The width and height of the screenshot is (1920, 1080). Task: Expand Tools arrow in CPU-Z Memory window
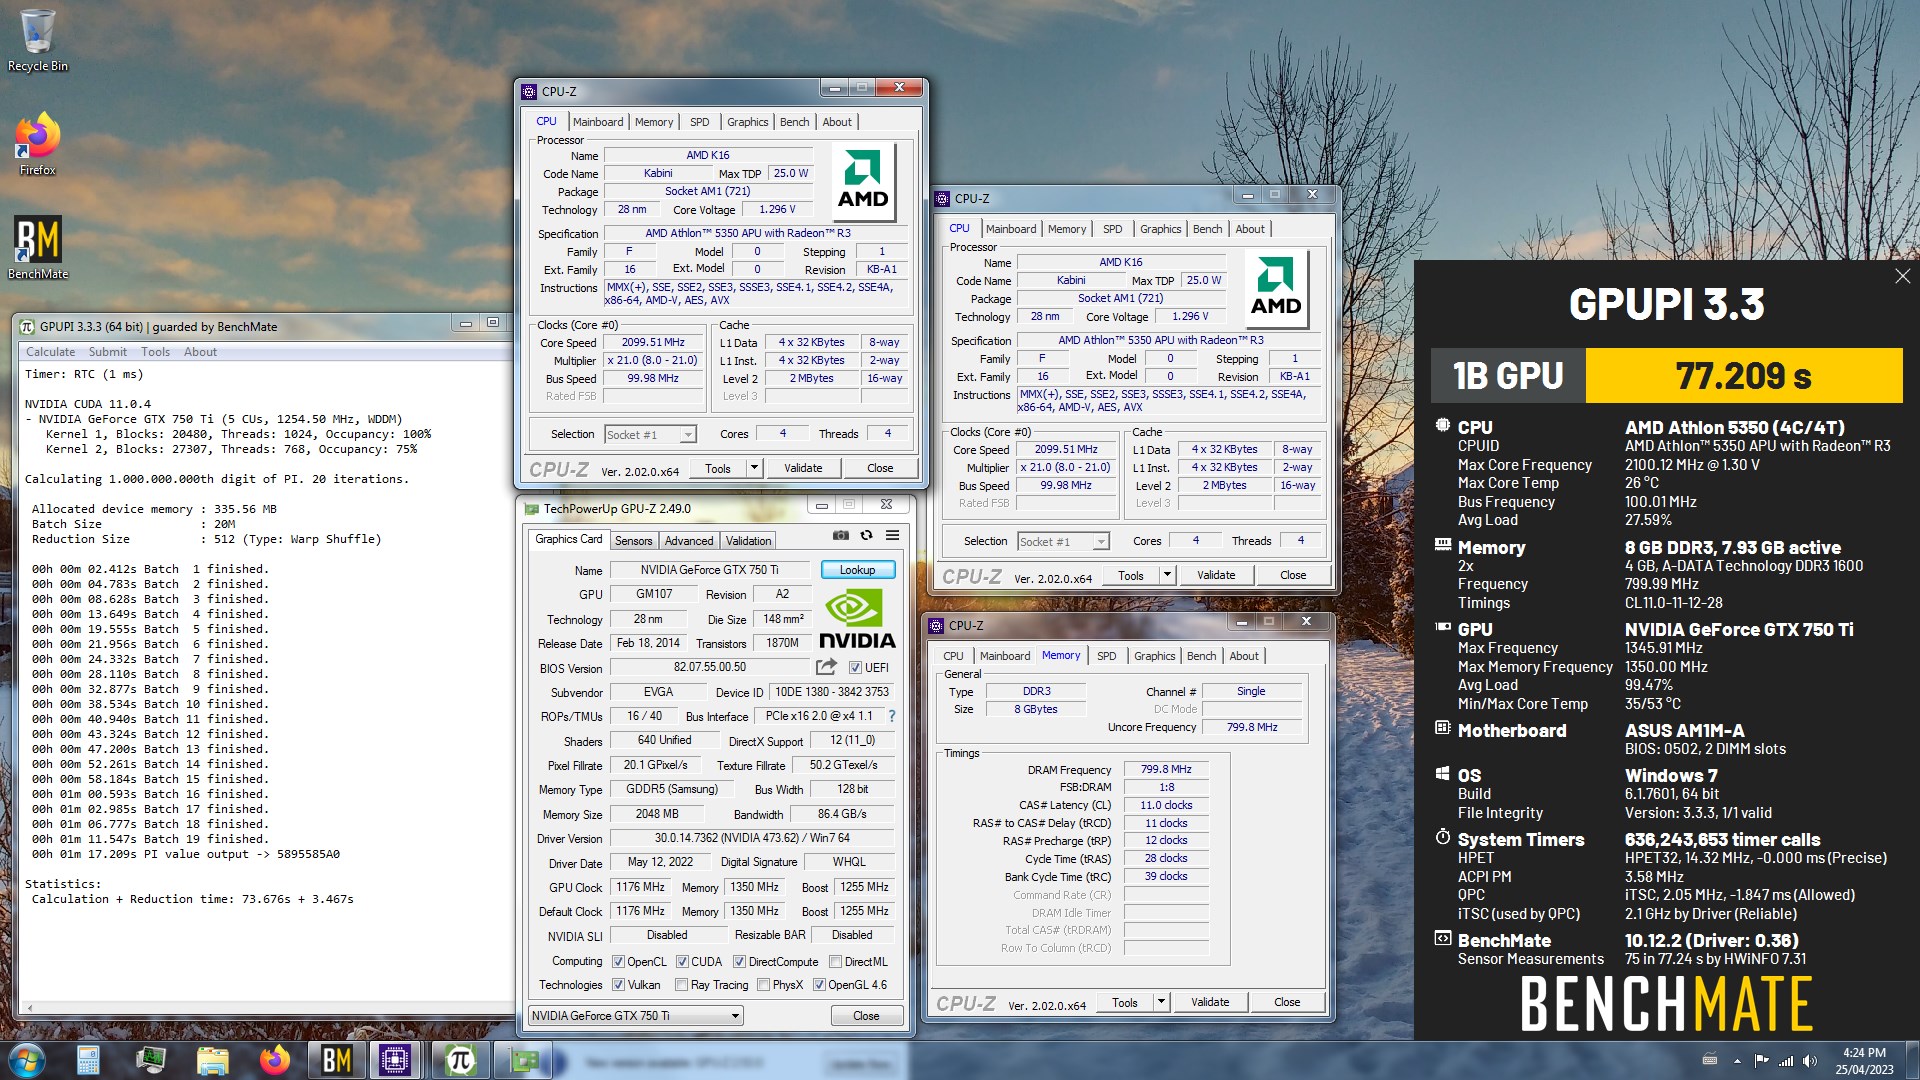1161,1002
